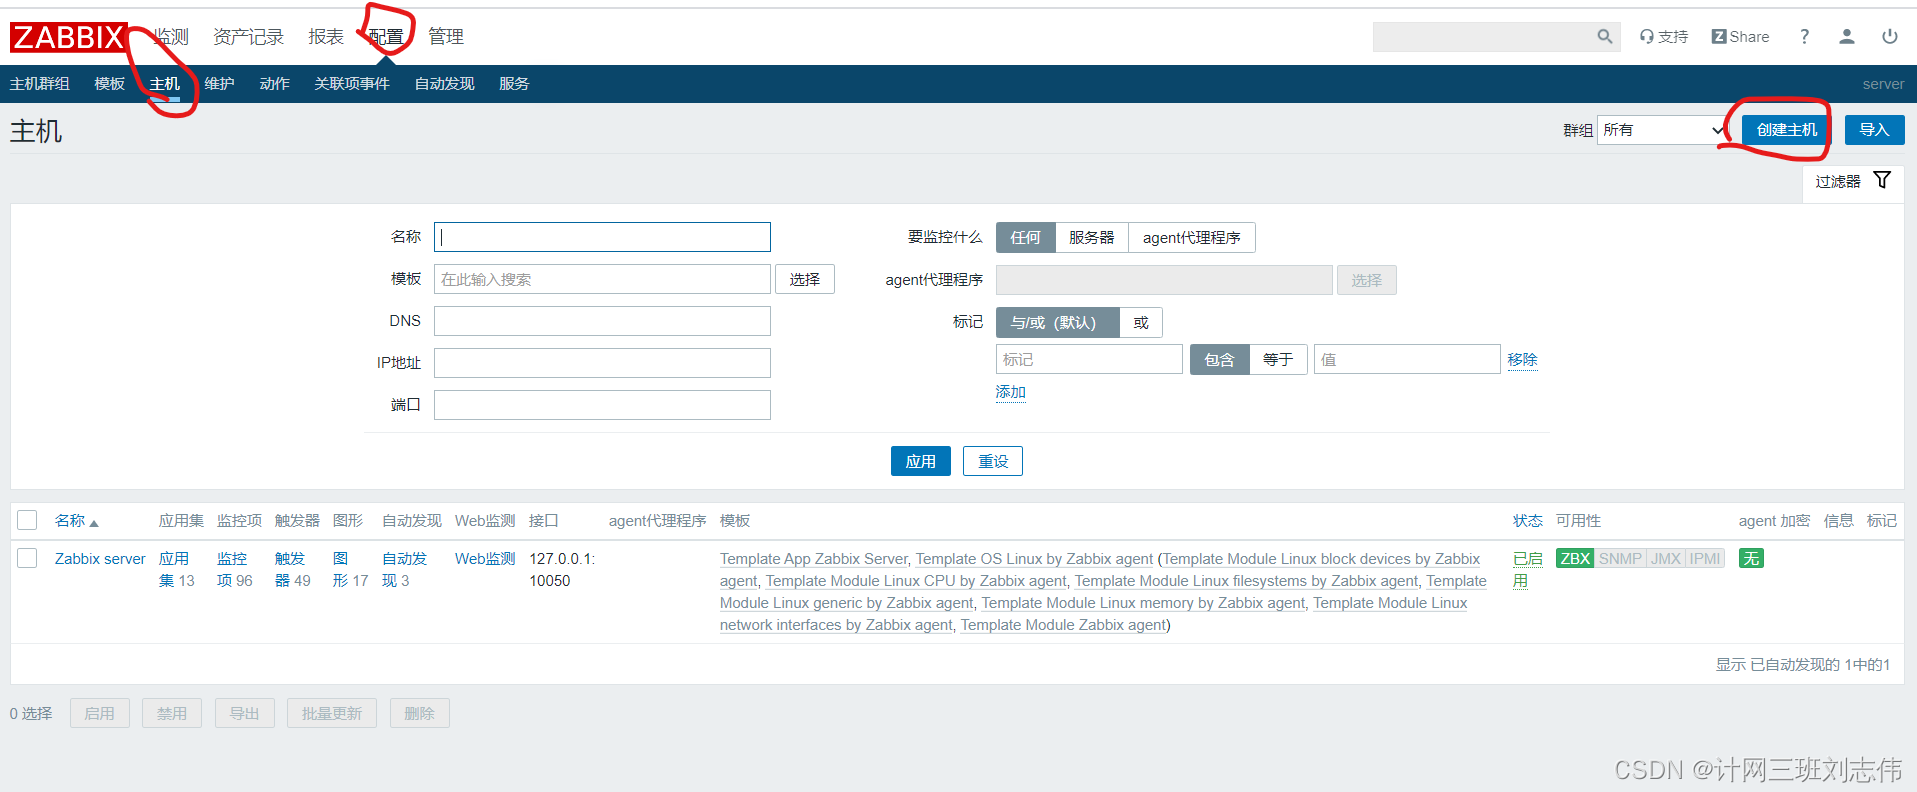Click the Import button
This screenshot has width=1917, height=792.
click(1874, 130)
